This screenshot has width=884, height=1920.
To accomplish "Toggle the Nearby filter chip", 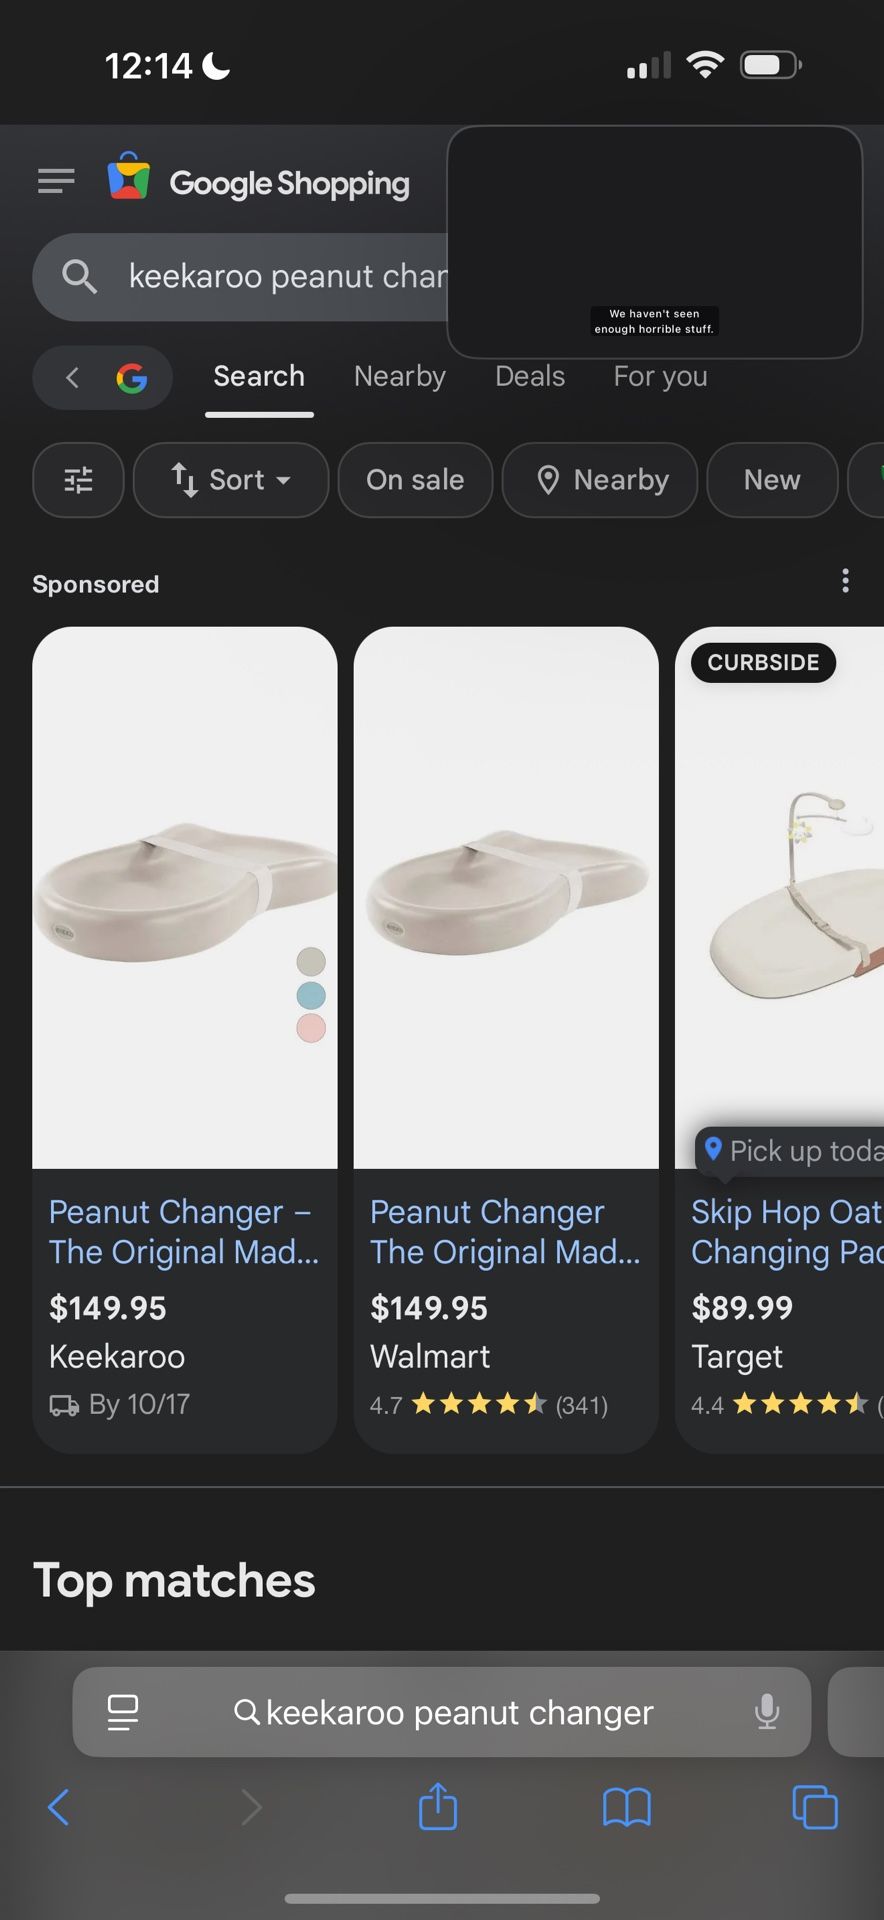I will click(x=600, y=480).
